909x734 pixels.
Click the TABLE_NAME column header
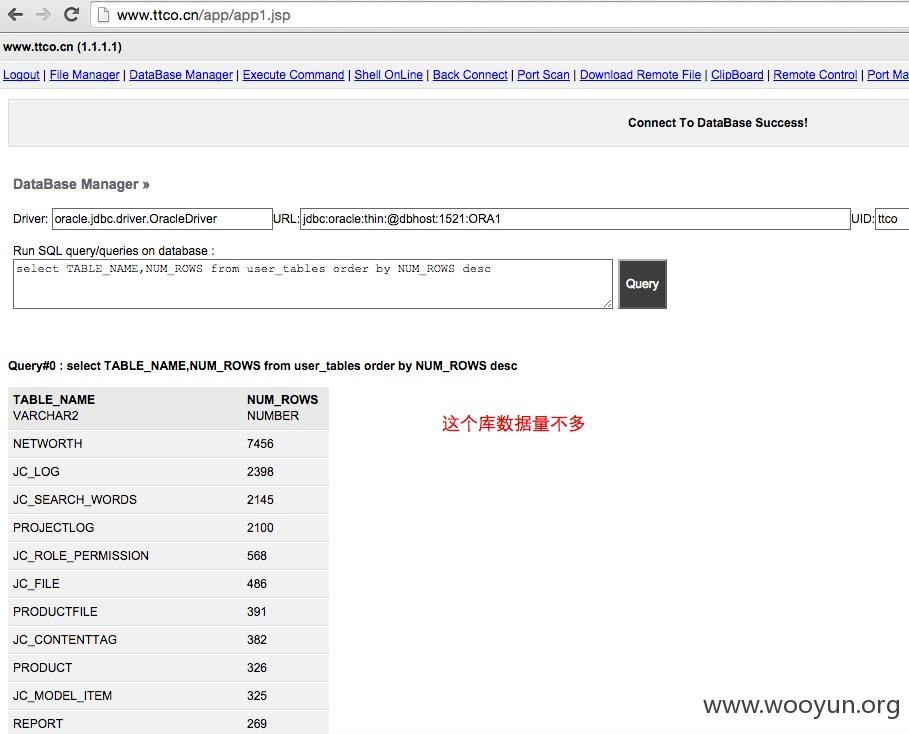tap(54, 399)
